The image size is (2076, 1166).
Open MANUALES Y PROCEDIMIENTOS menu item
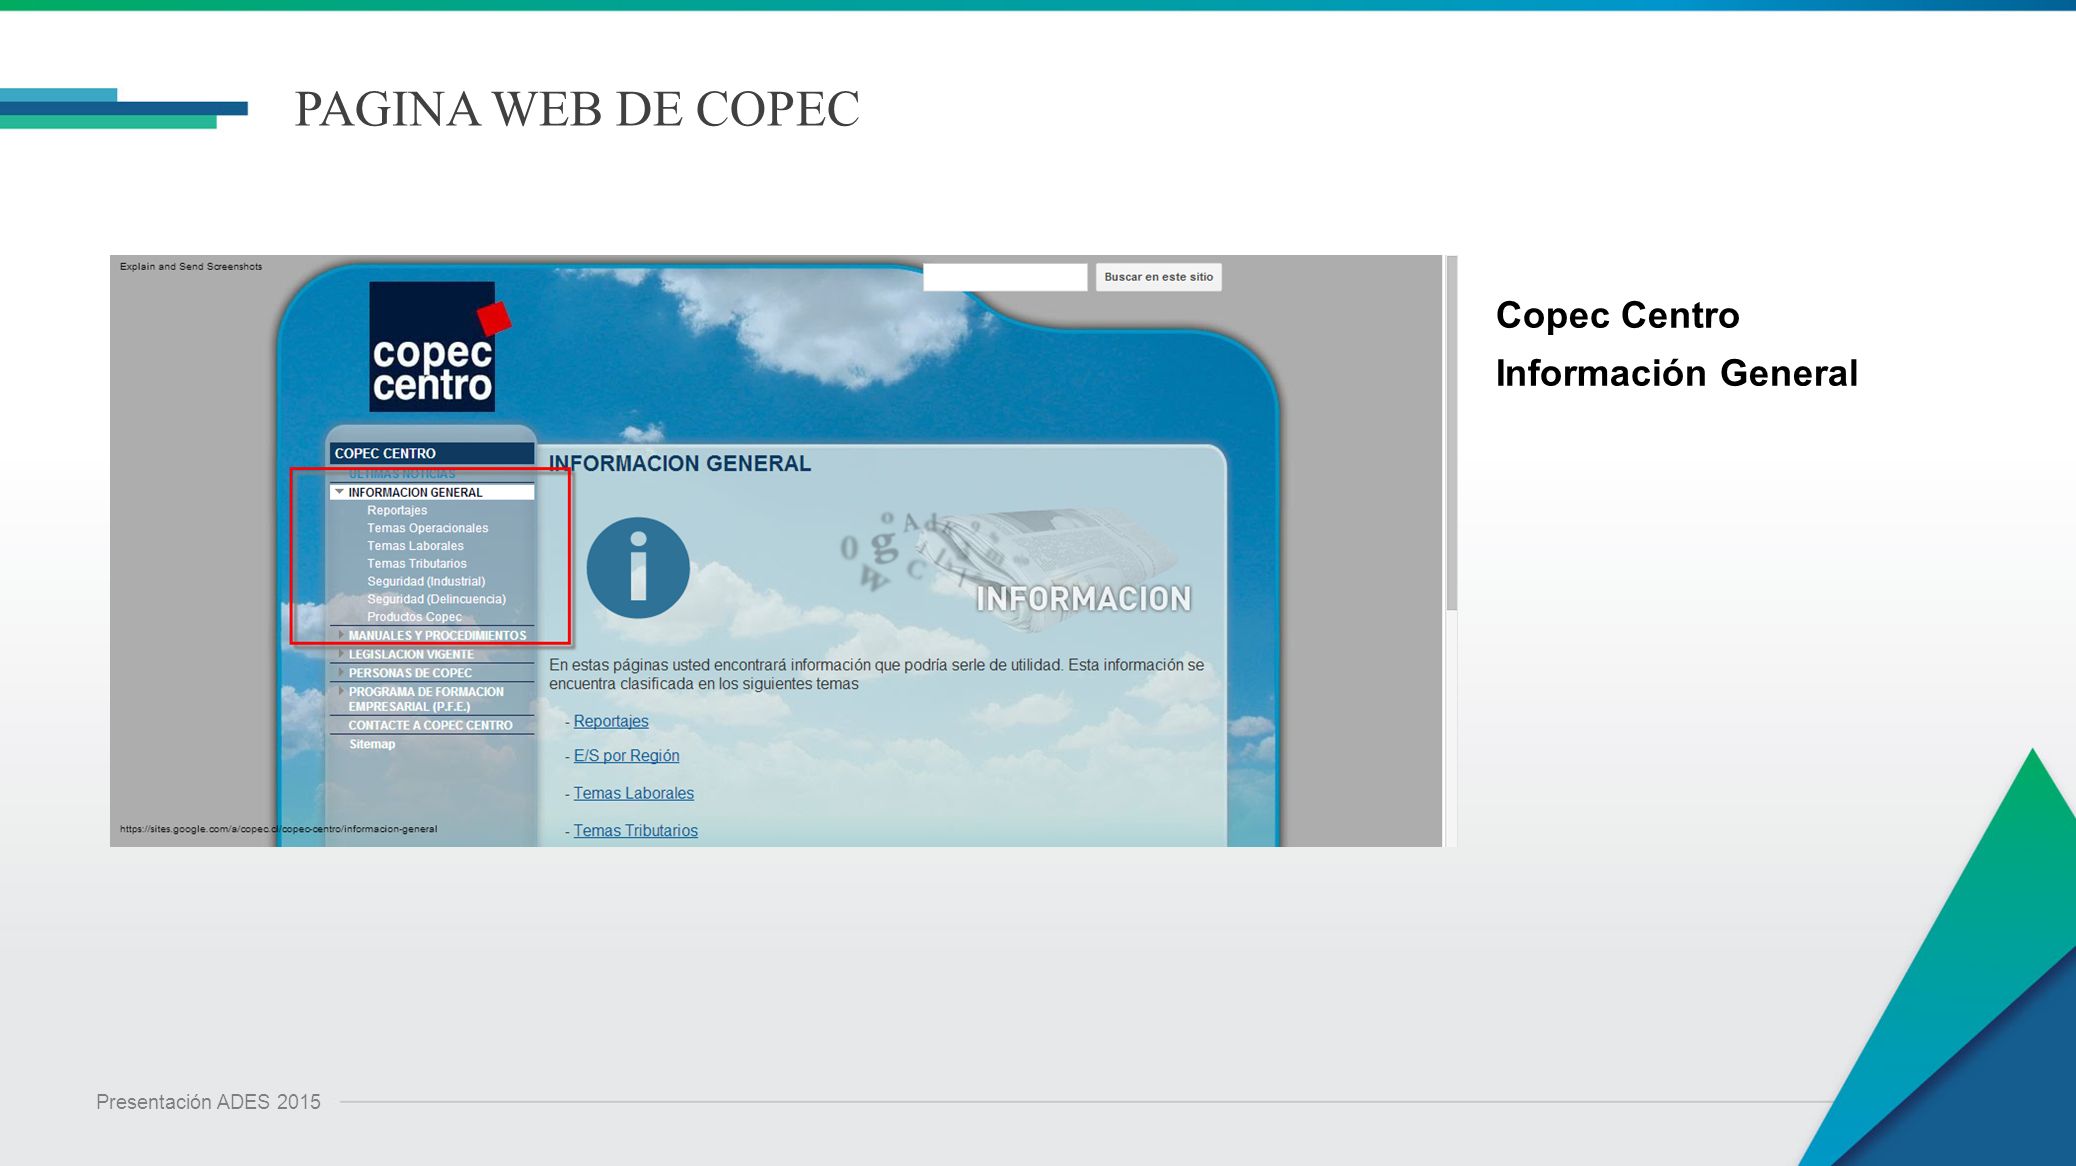click(437, 635)
